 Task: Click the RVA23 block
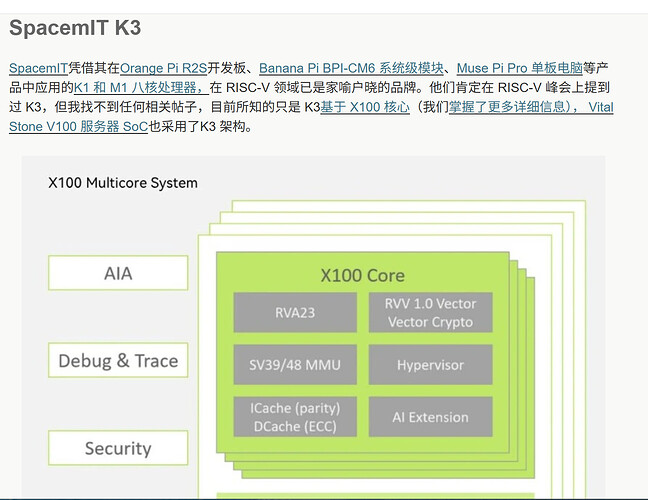pos(295,313)
